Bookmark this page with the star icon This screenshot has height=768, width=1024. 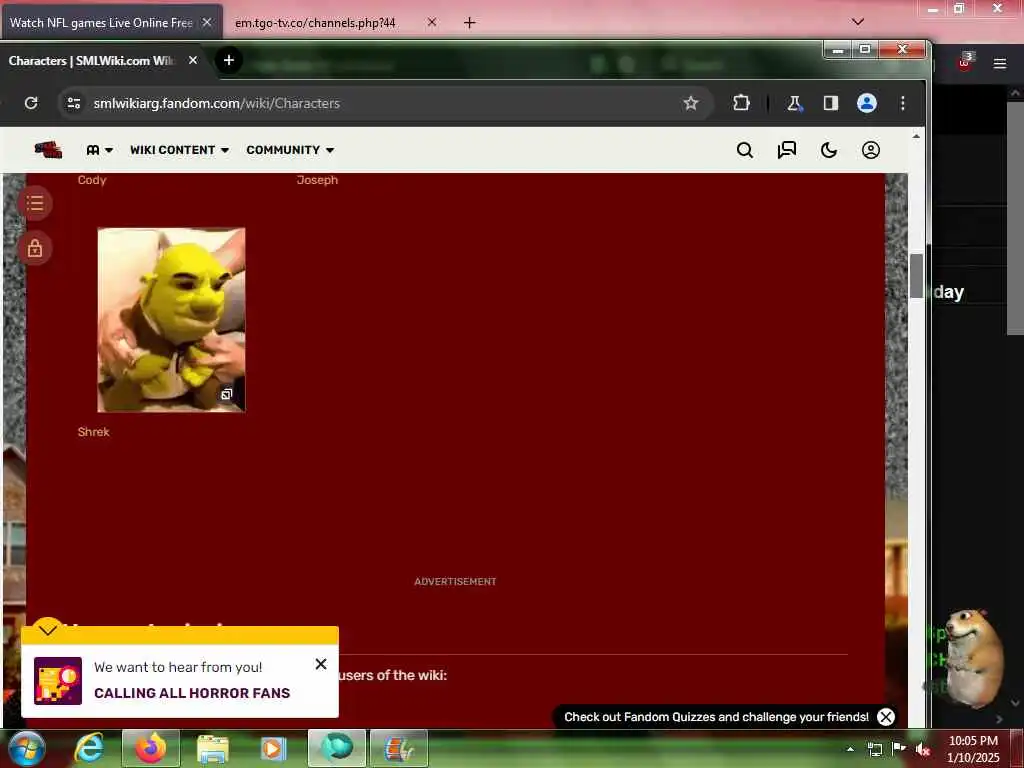(690, 103)
